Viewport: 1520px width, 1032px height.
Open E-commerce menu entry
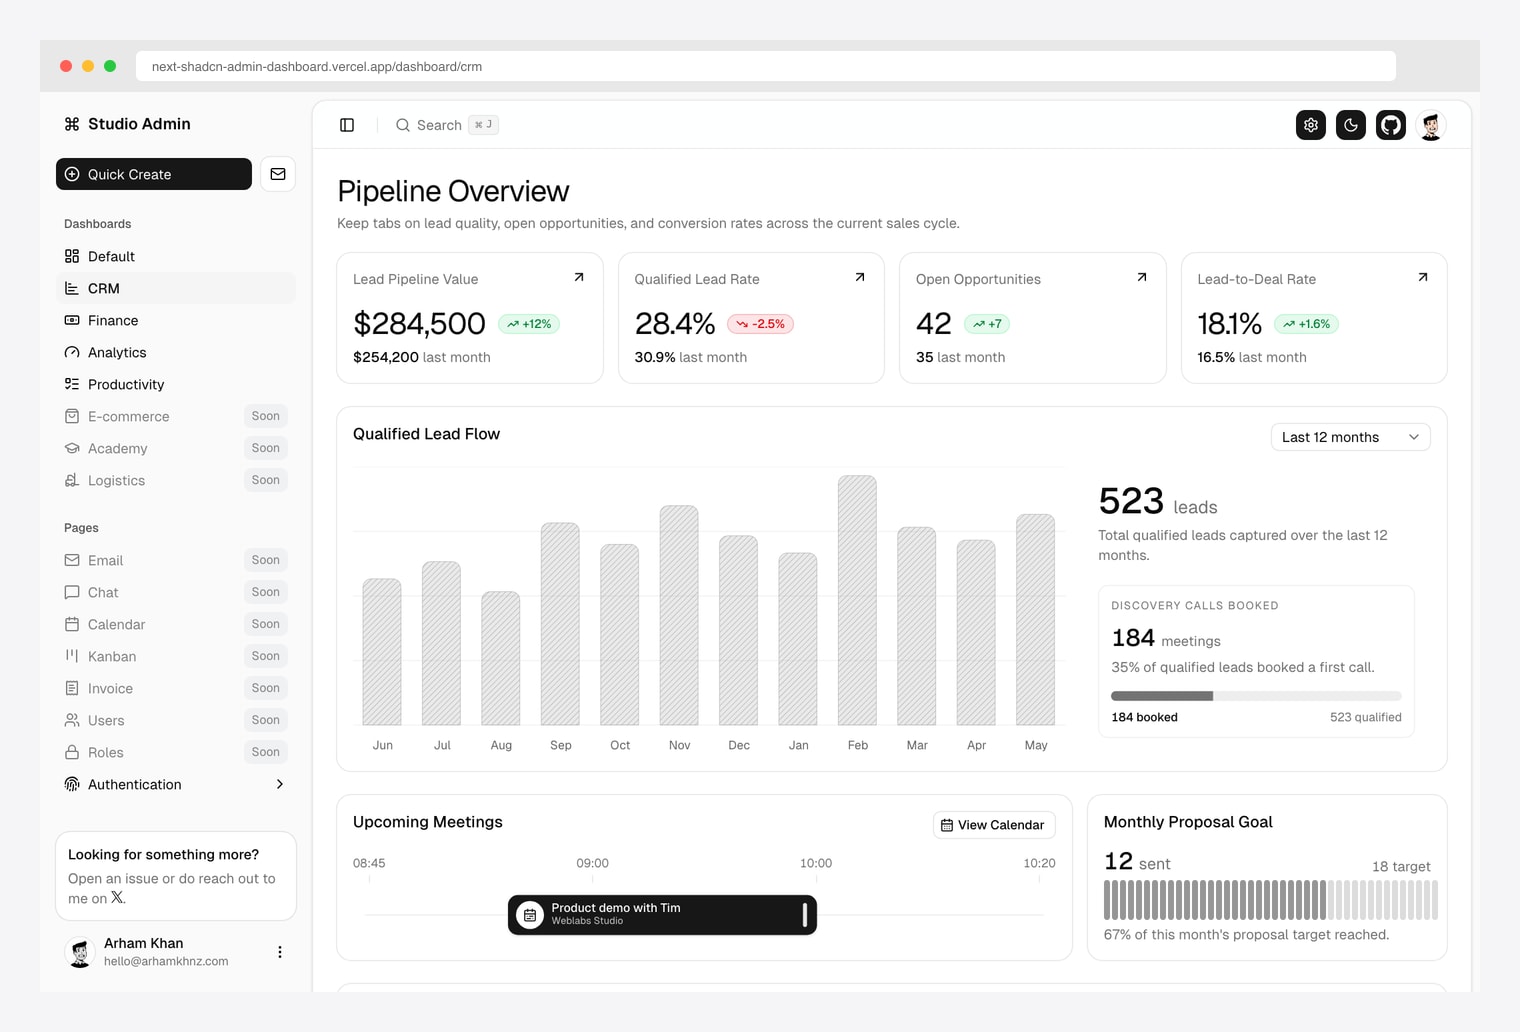pos(176,416)
